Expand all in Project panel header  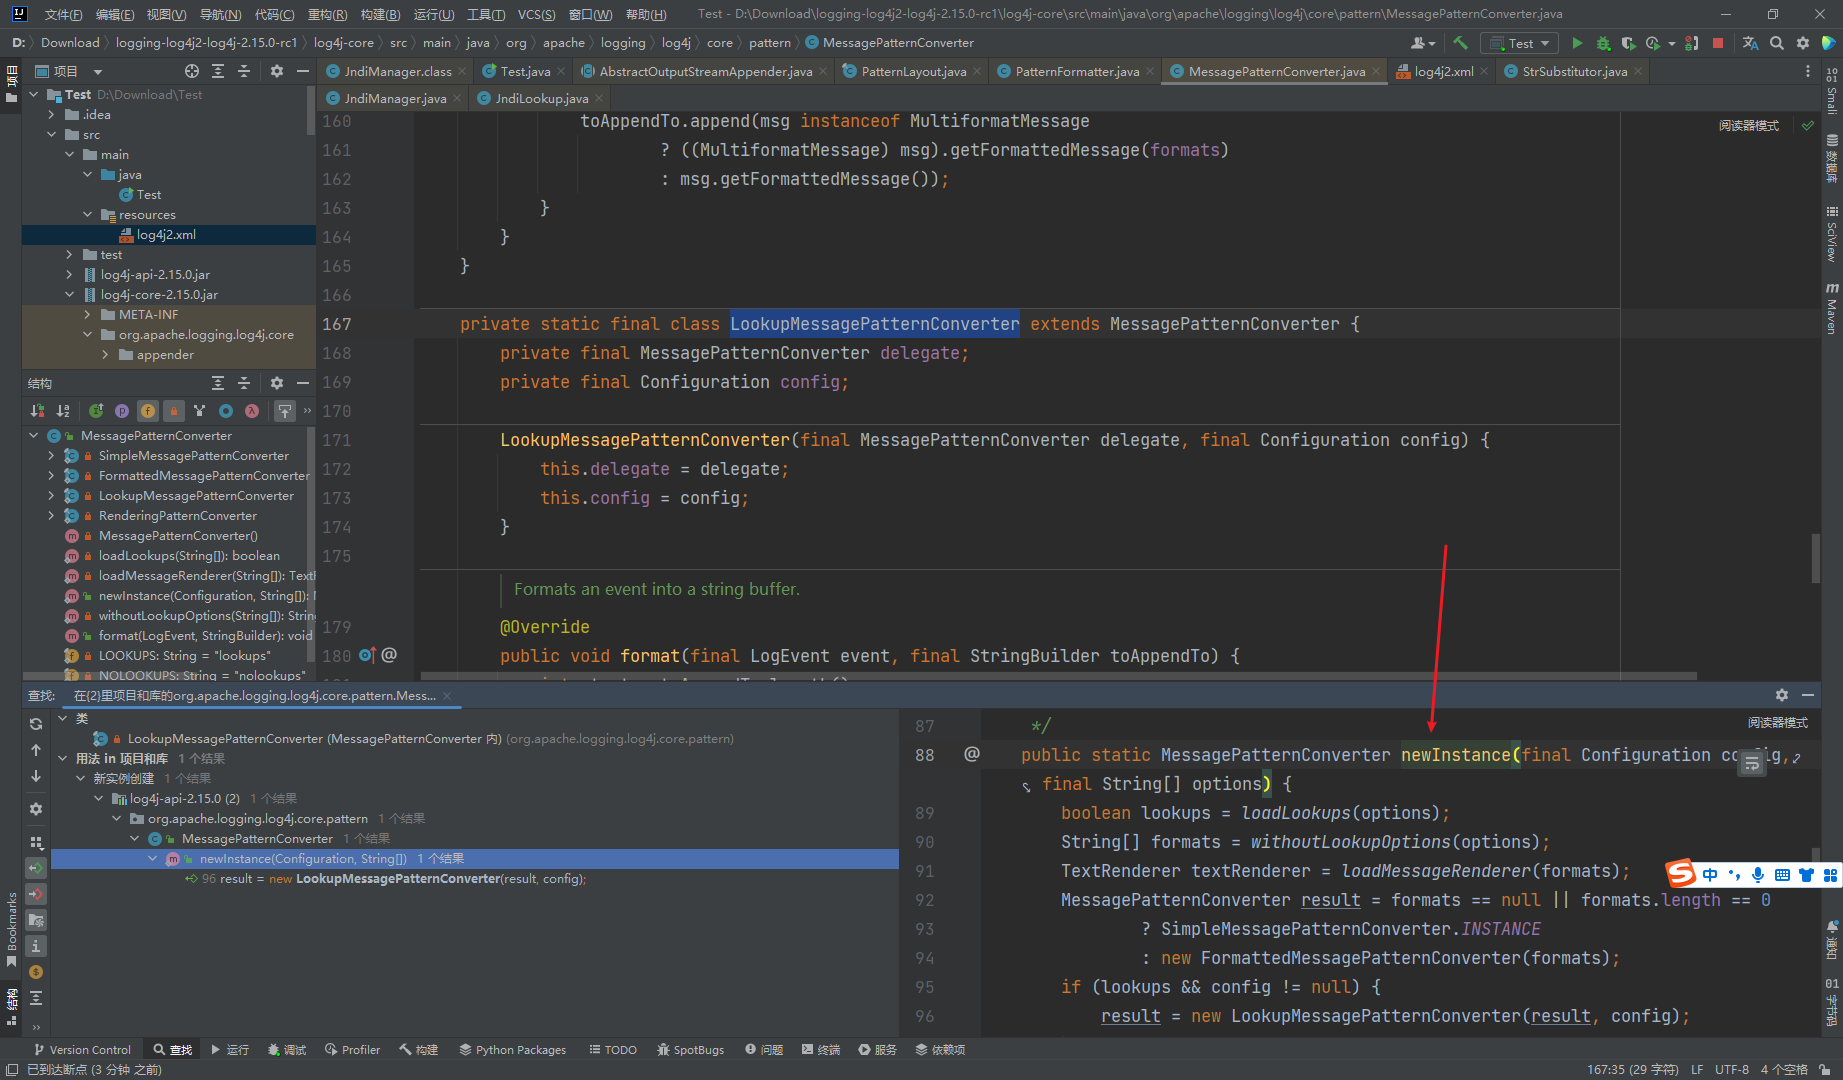(218, 71)
